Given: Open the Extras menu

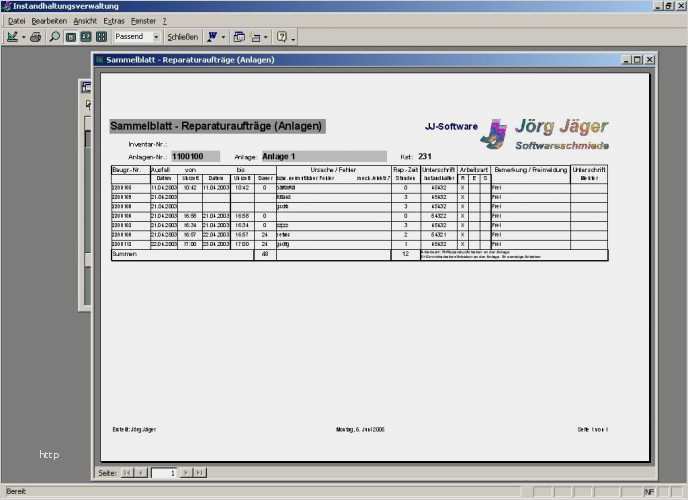Looking at the screenshot, I should coord(114,21).
